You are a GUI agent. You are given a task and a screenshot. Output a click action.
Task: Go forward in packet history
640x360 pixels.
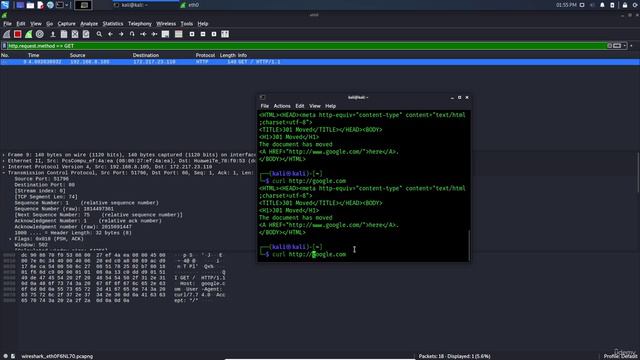(x=121, y=34)
